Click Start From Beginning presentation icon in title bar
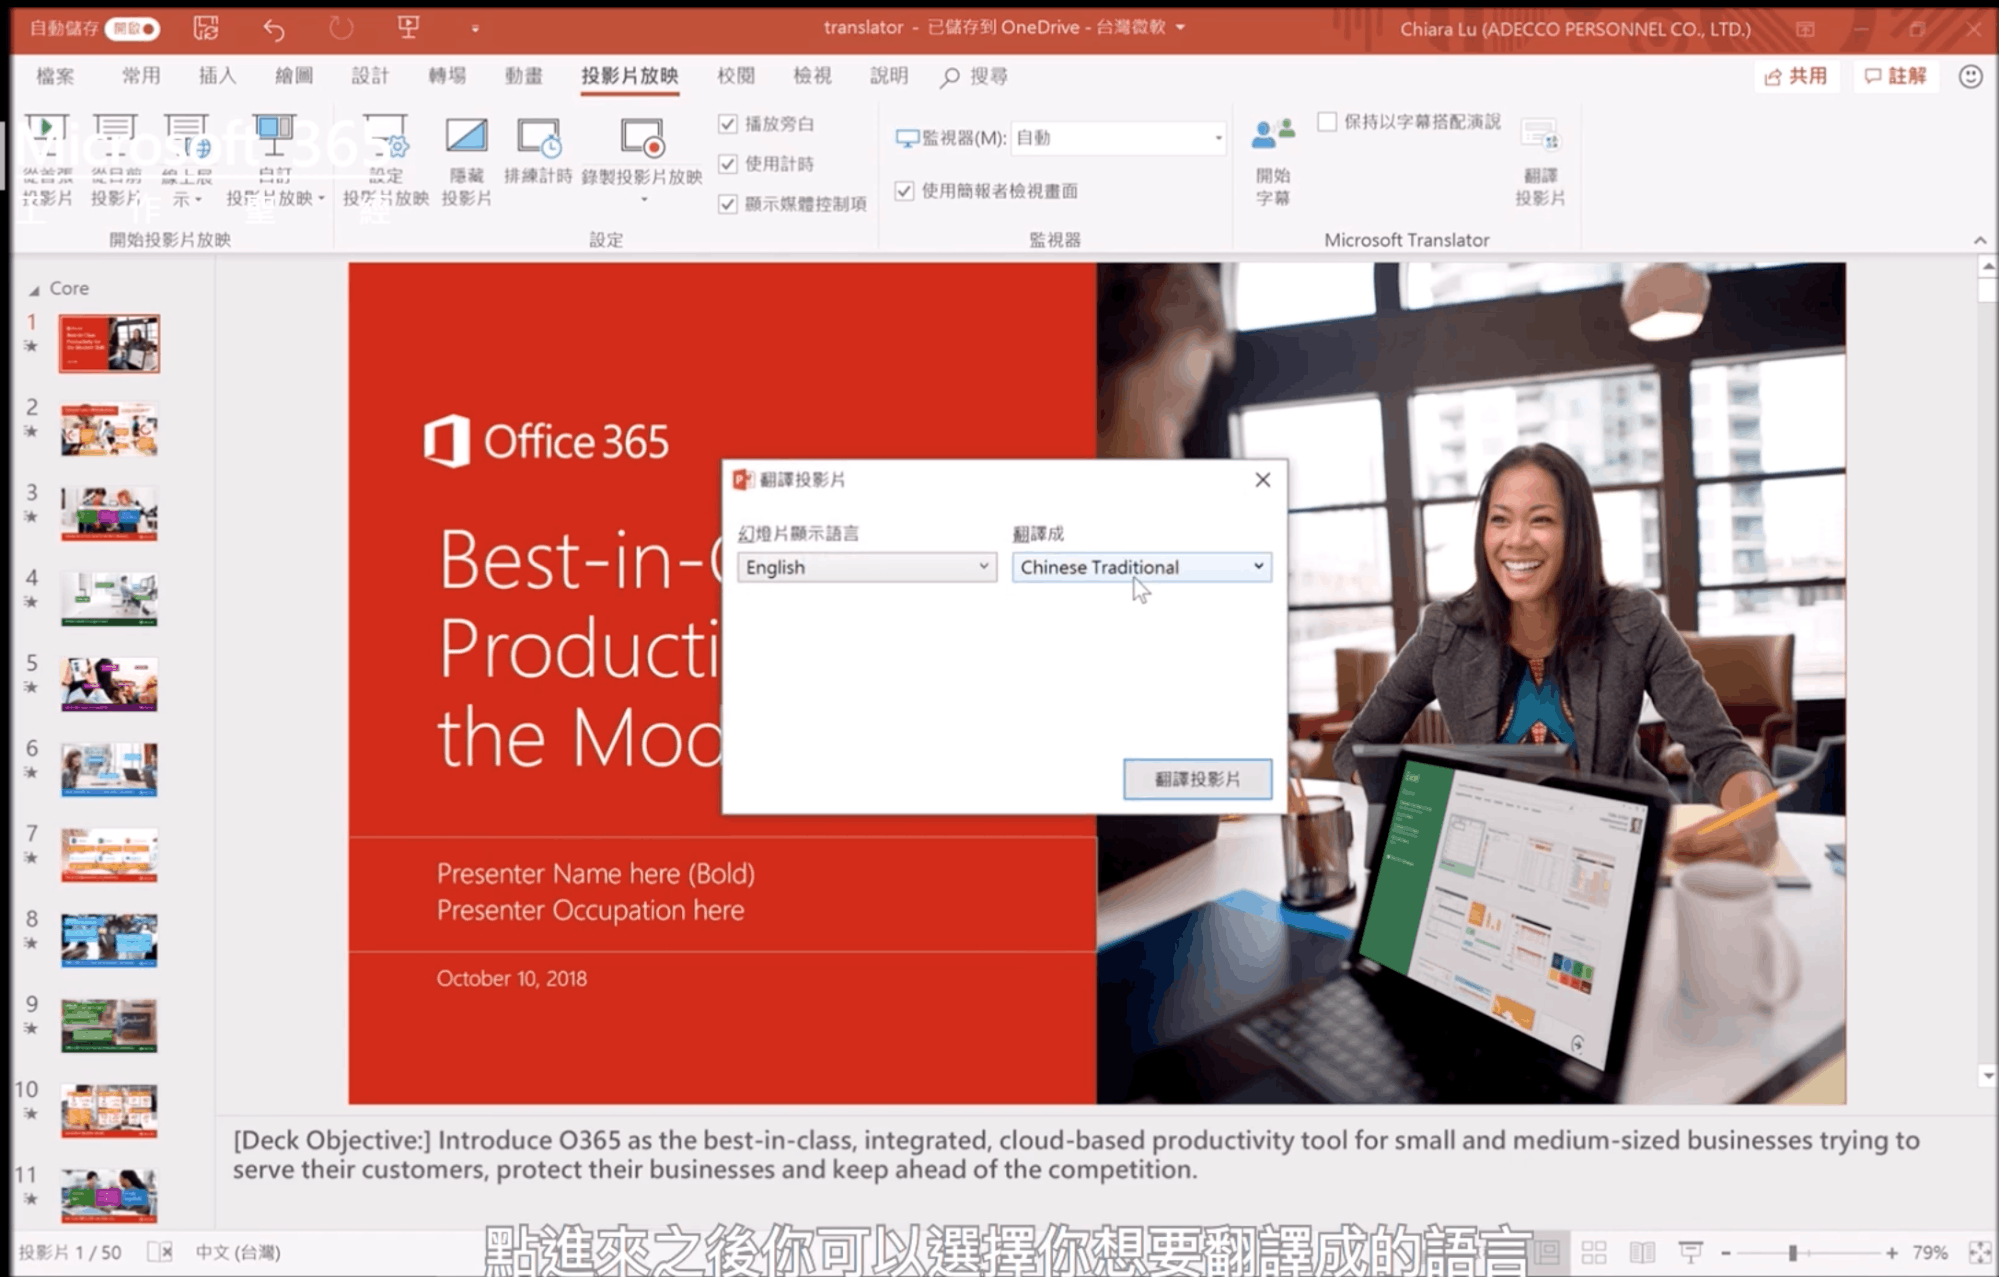 click(408, 28)
